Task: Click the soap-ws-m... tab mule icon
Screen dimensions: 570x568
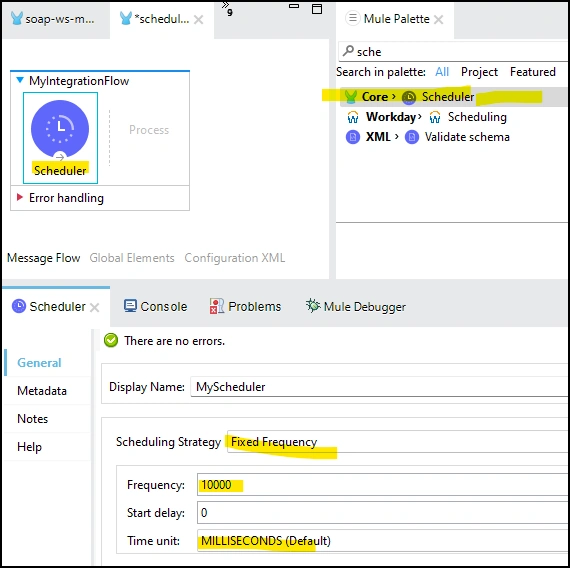Action: (17, 18)
